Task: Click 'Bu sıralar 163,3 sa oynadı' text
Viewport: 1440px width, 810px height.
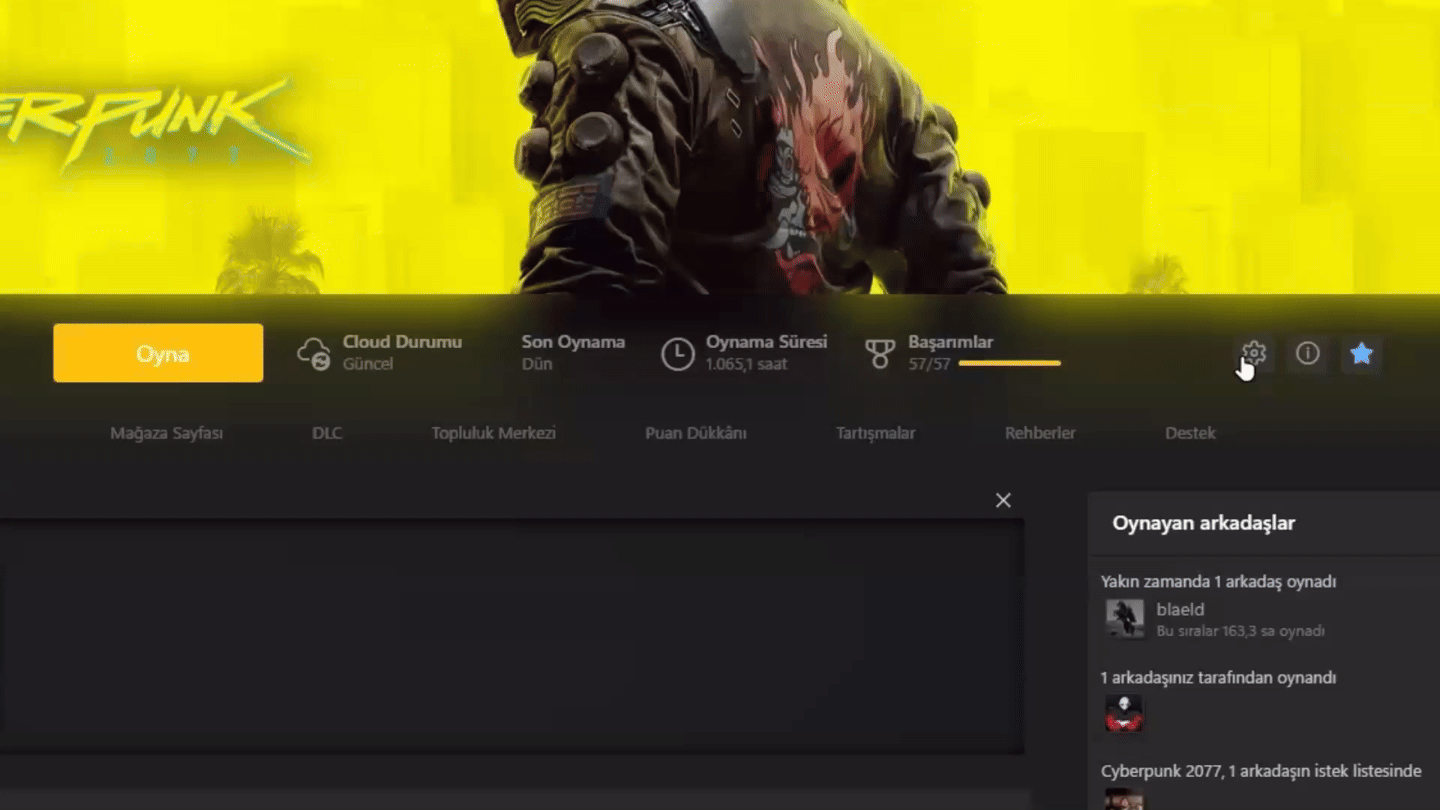Action: [1240, 631]
